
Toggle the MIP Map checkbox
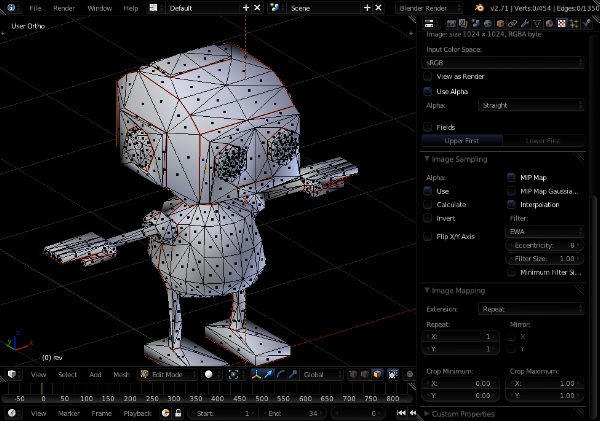(512, 177)
